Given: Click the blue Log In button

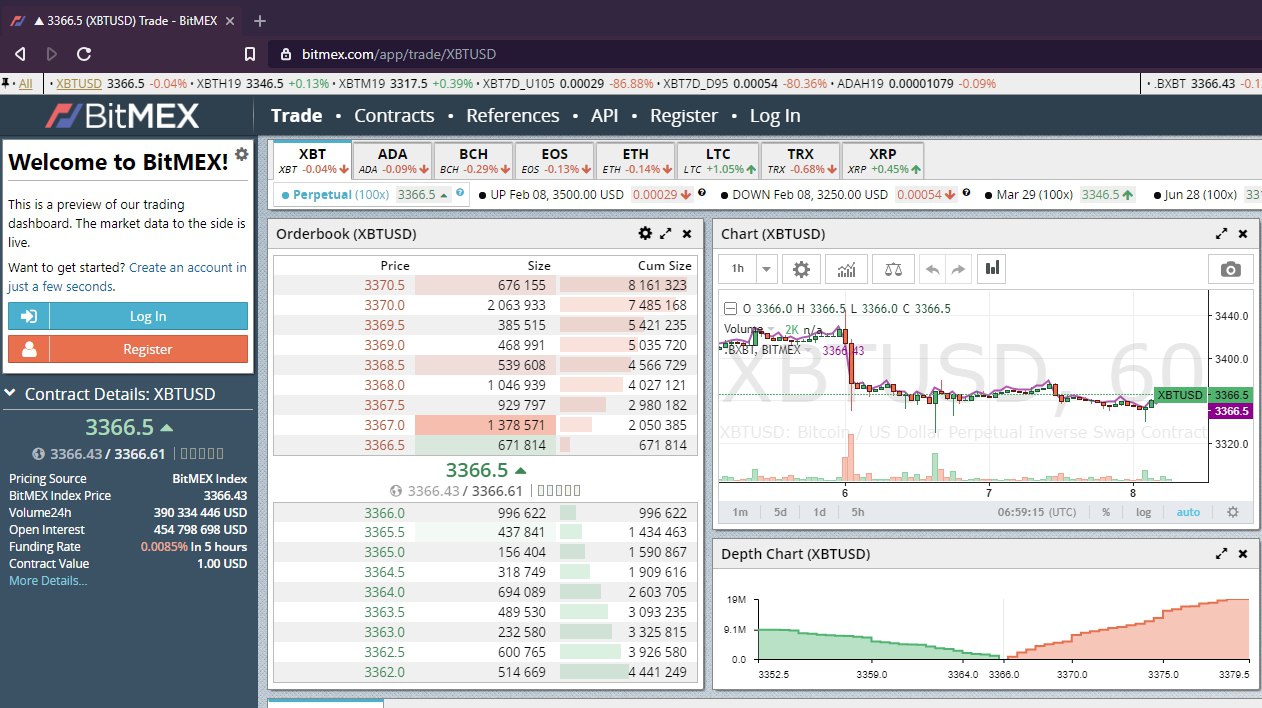Looking at the screenshot, I should (128, 316).
